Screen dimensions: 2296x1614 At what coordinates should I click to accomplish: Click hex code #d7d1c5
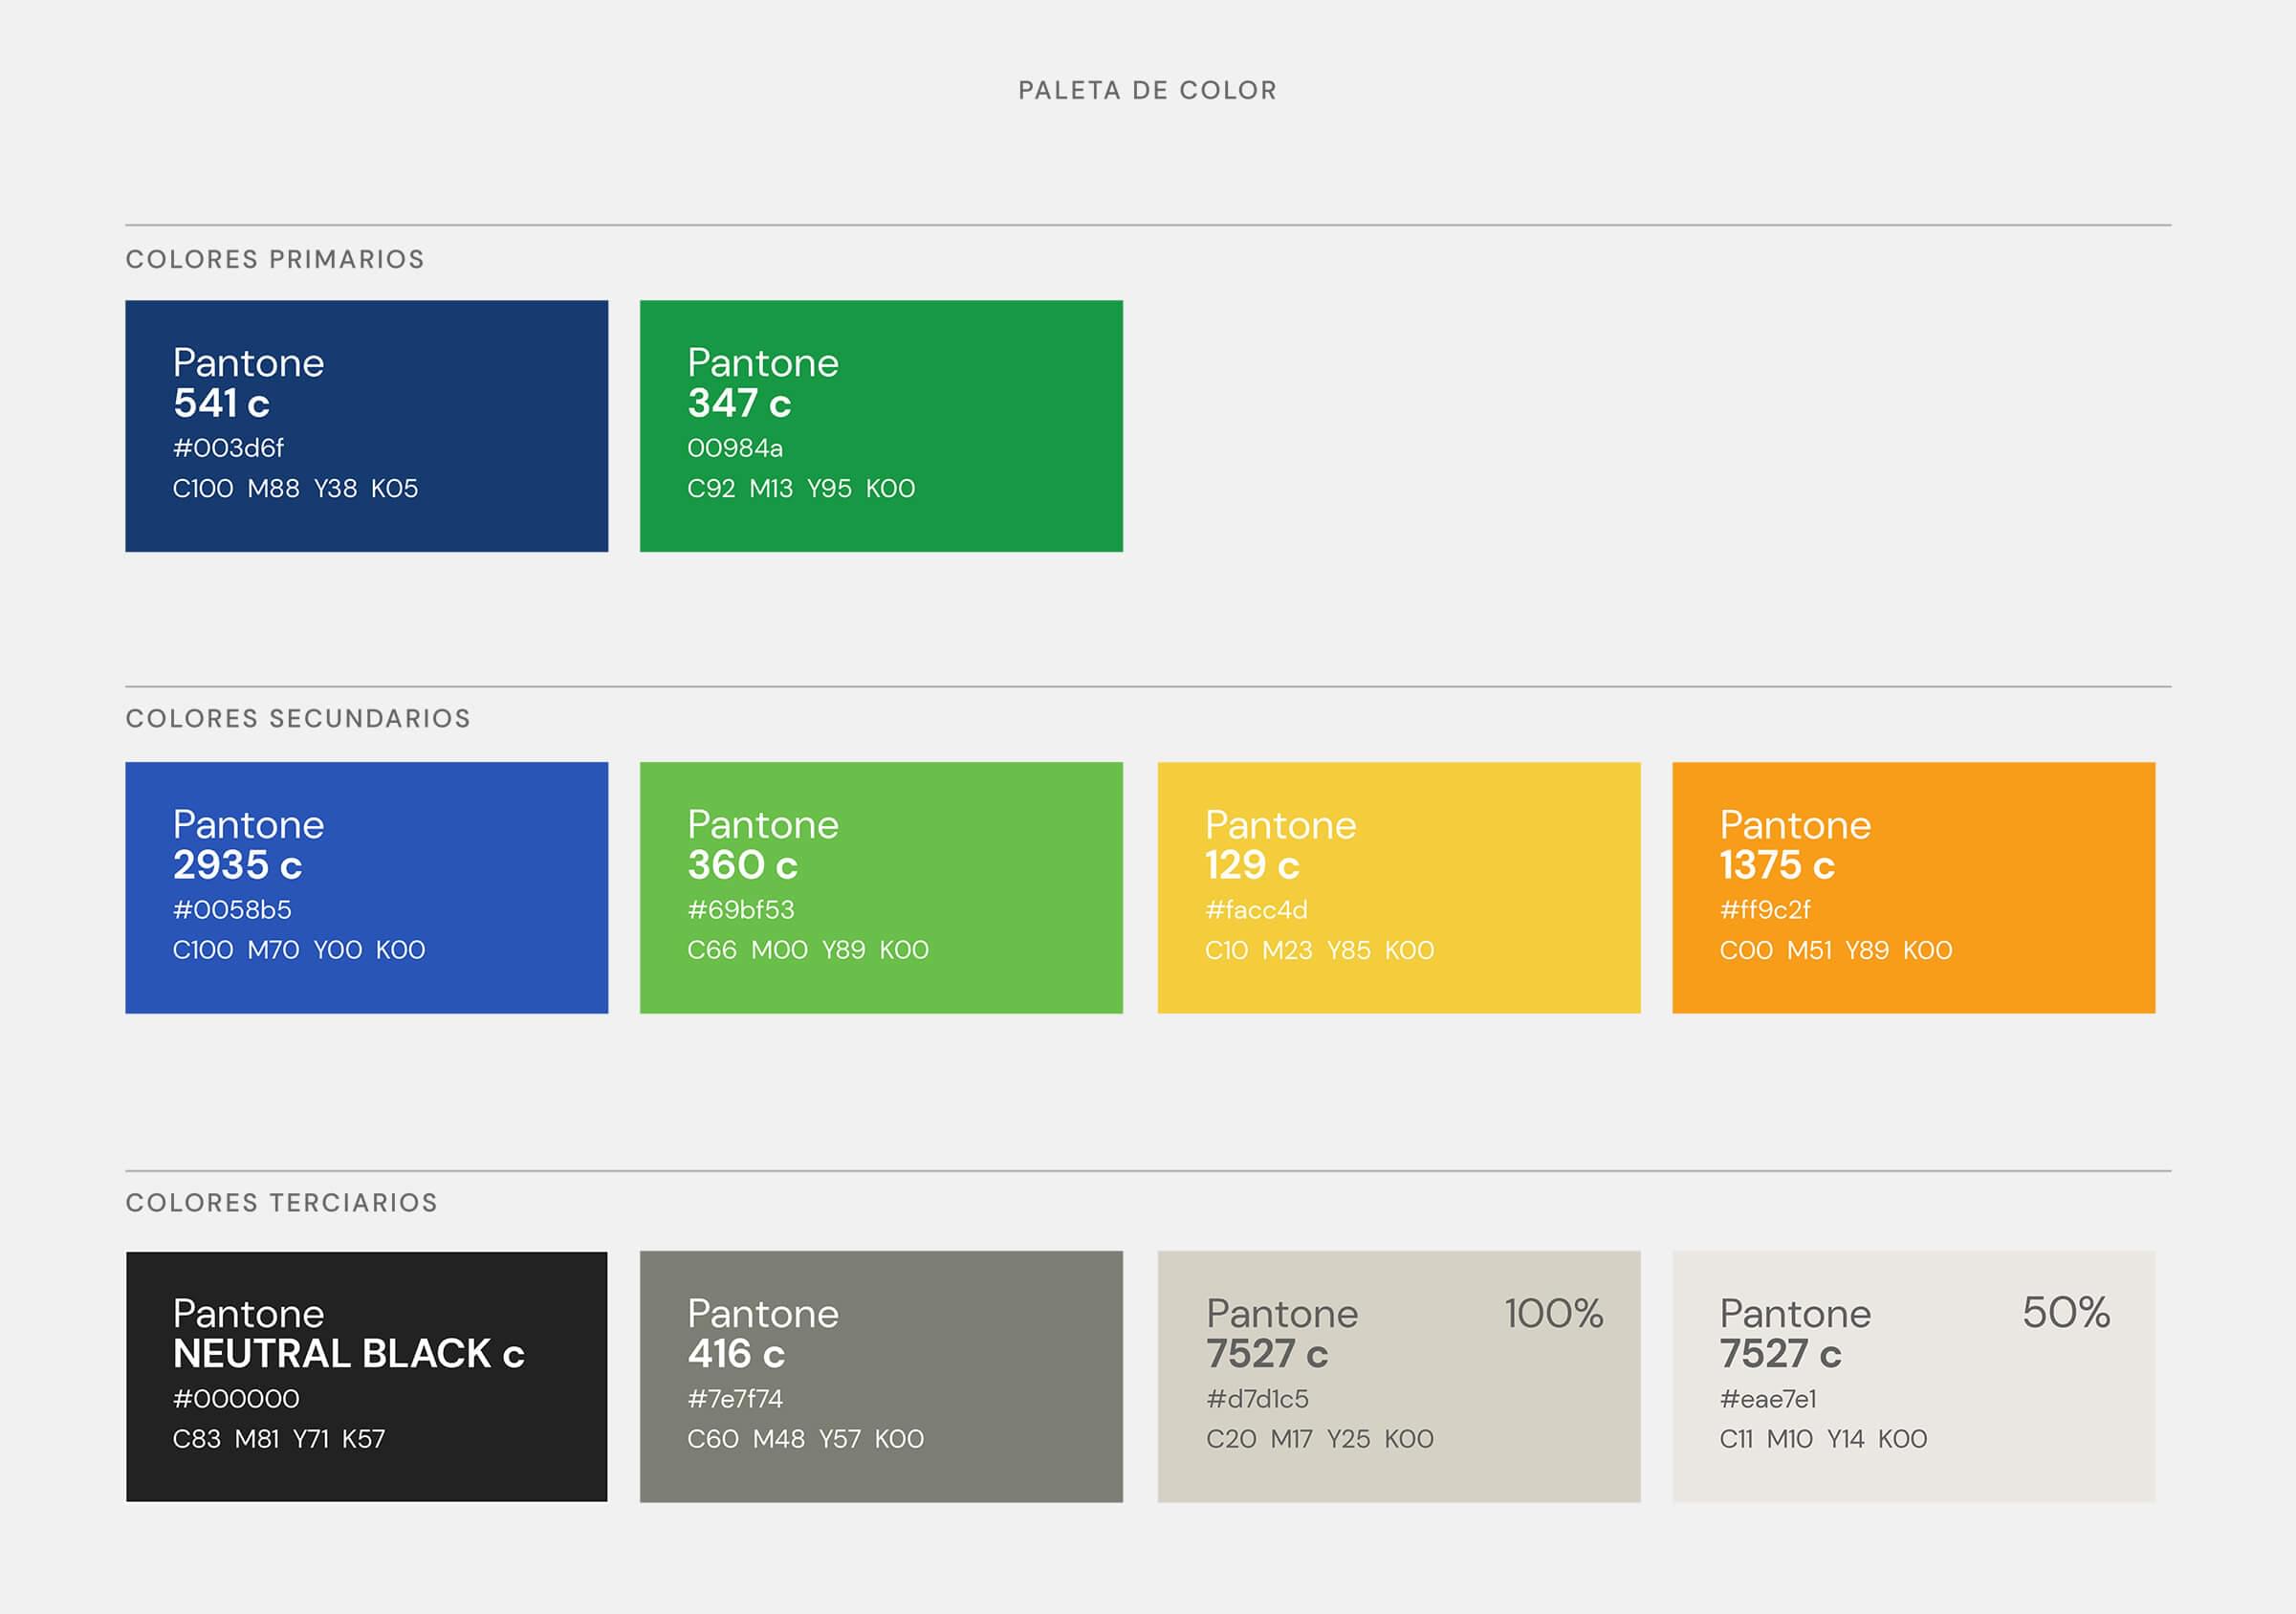click(x=1257, y=1399)
